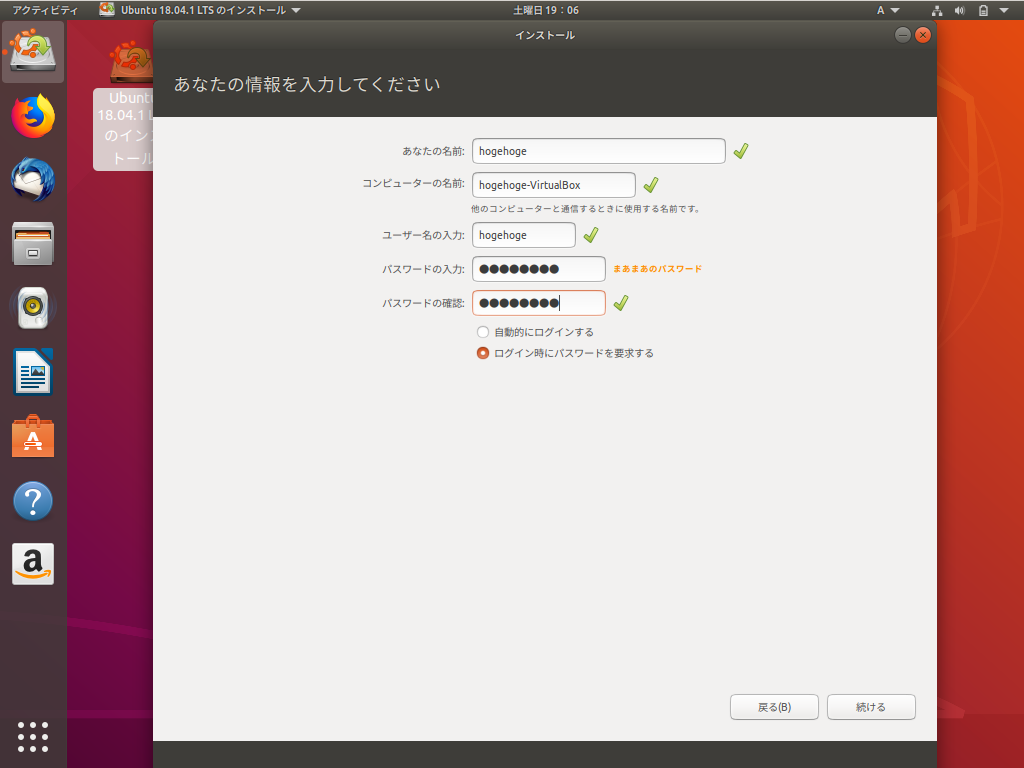Minimize the installer window
Screen dimensions: 1024x768
903,35
